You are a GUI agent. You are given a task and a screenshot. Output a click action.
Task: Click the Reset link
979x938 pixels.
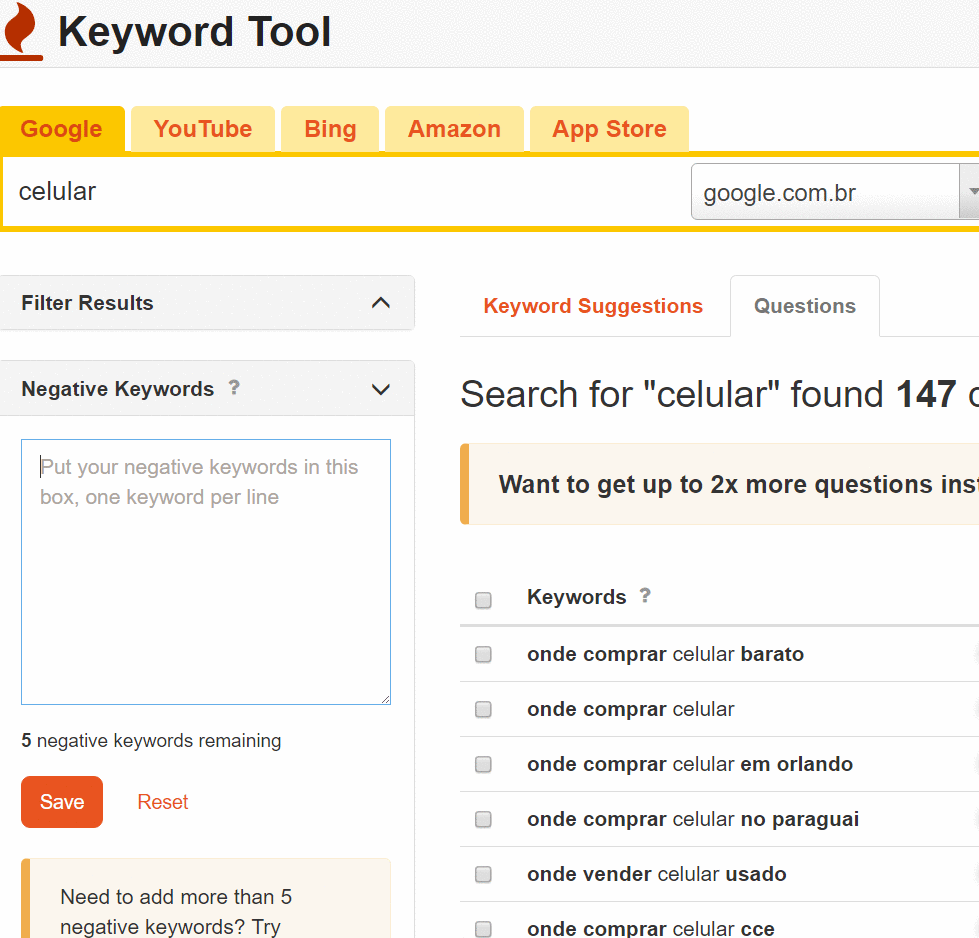pyautogui.click(x=162, y=802)
